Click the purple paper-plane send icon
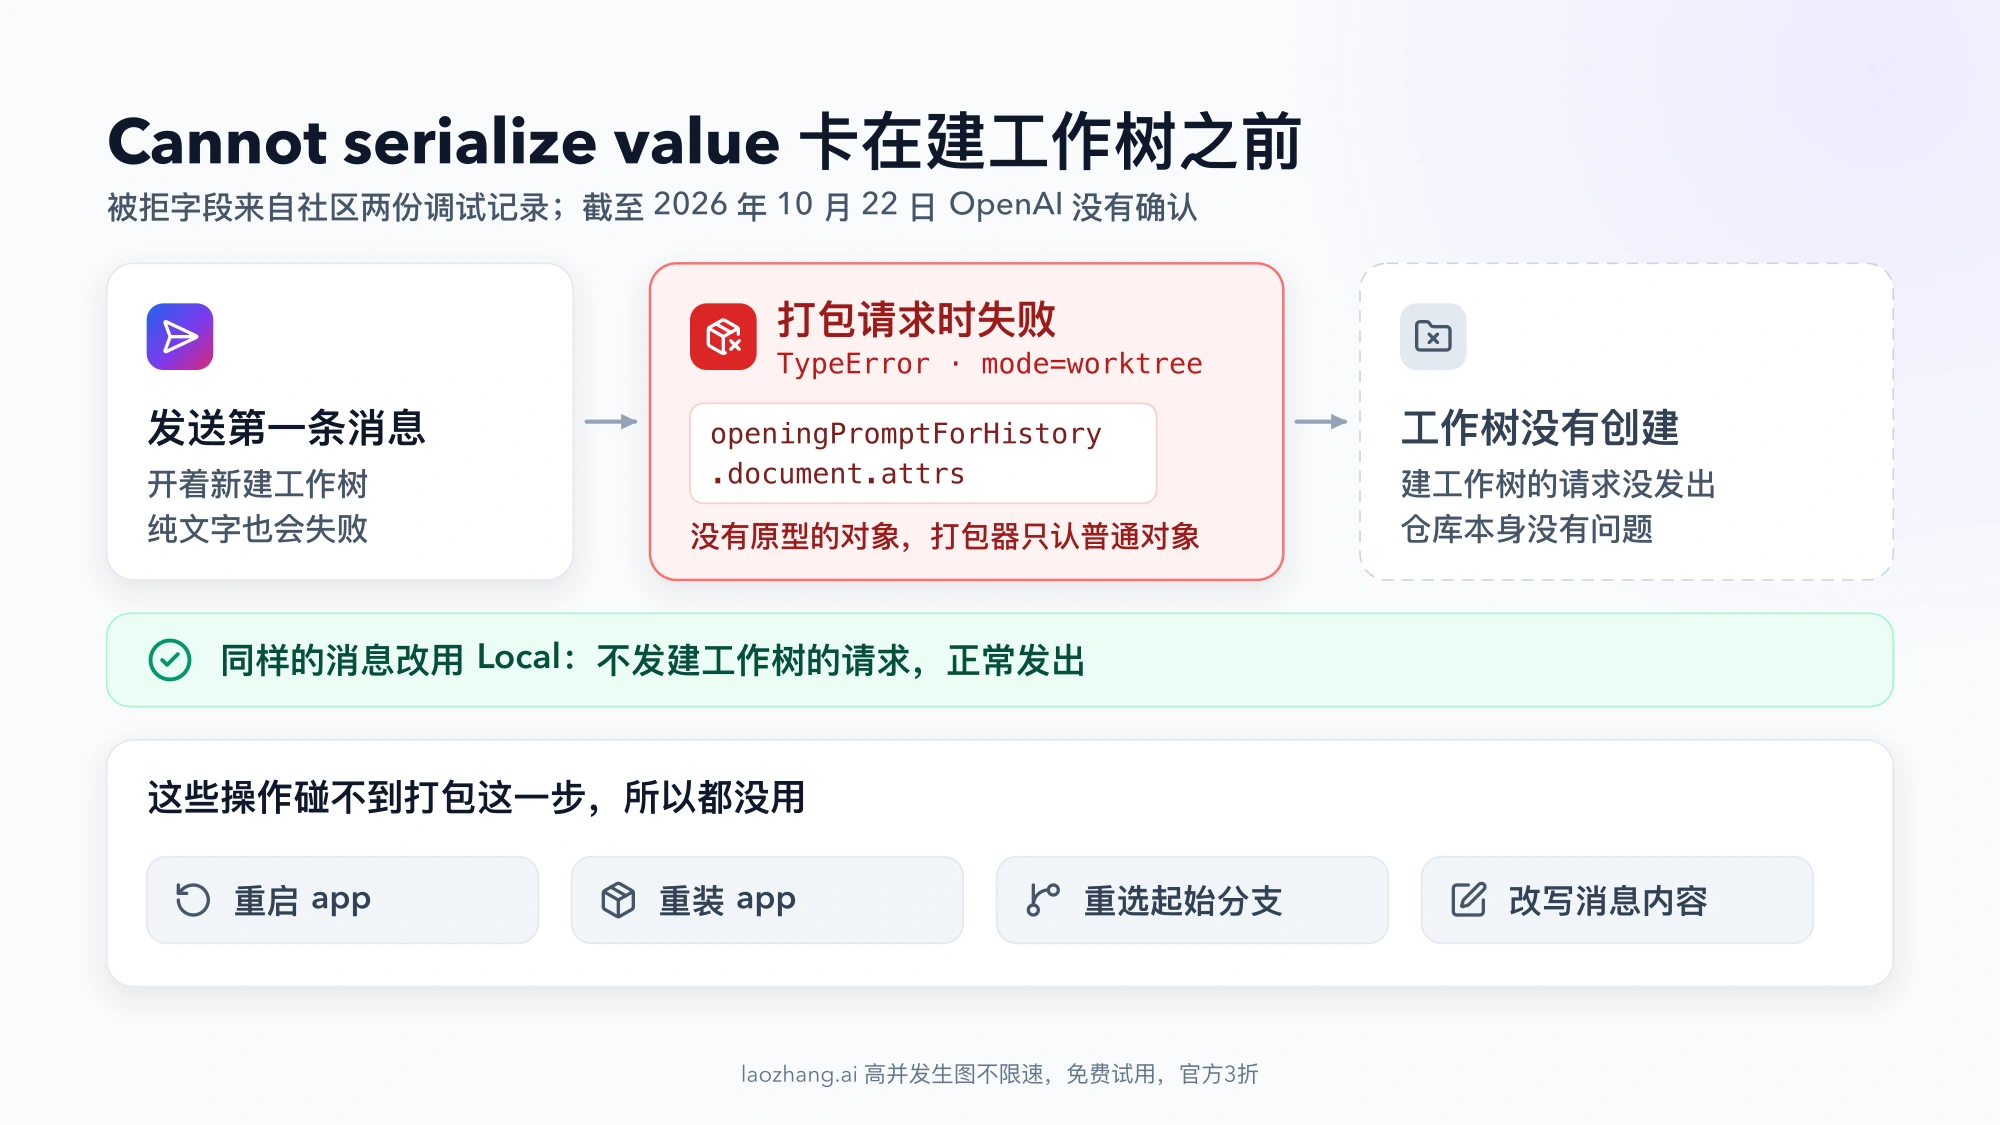The height and width of the screenshot is (1125, 2000). 180,337
